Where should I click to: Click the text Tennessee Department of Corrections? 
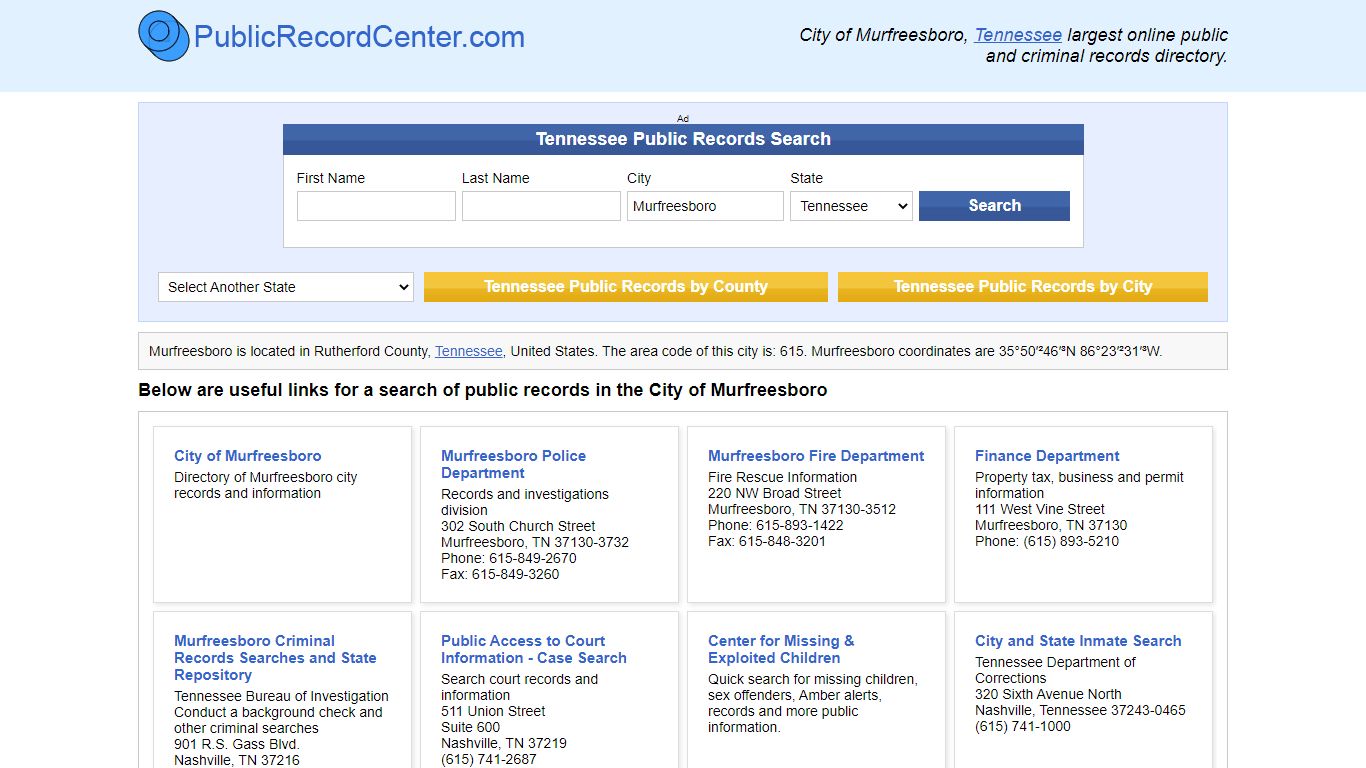[x=1055, y=670]
